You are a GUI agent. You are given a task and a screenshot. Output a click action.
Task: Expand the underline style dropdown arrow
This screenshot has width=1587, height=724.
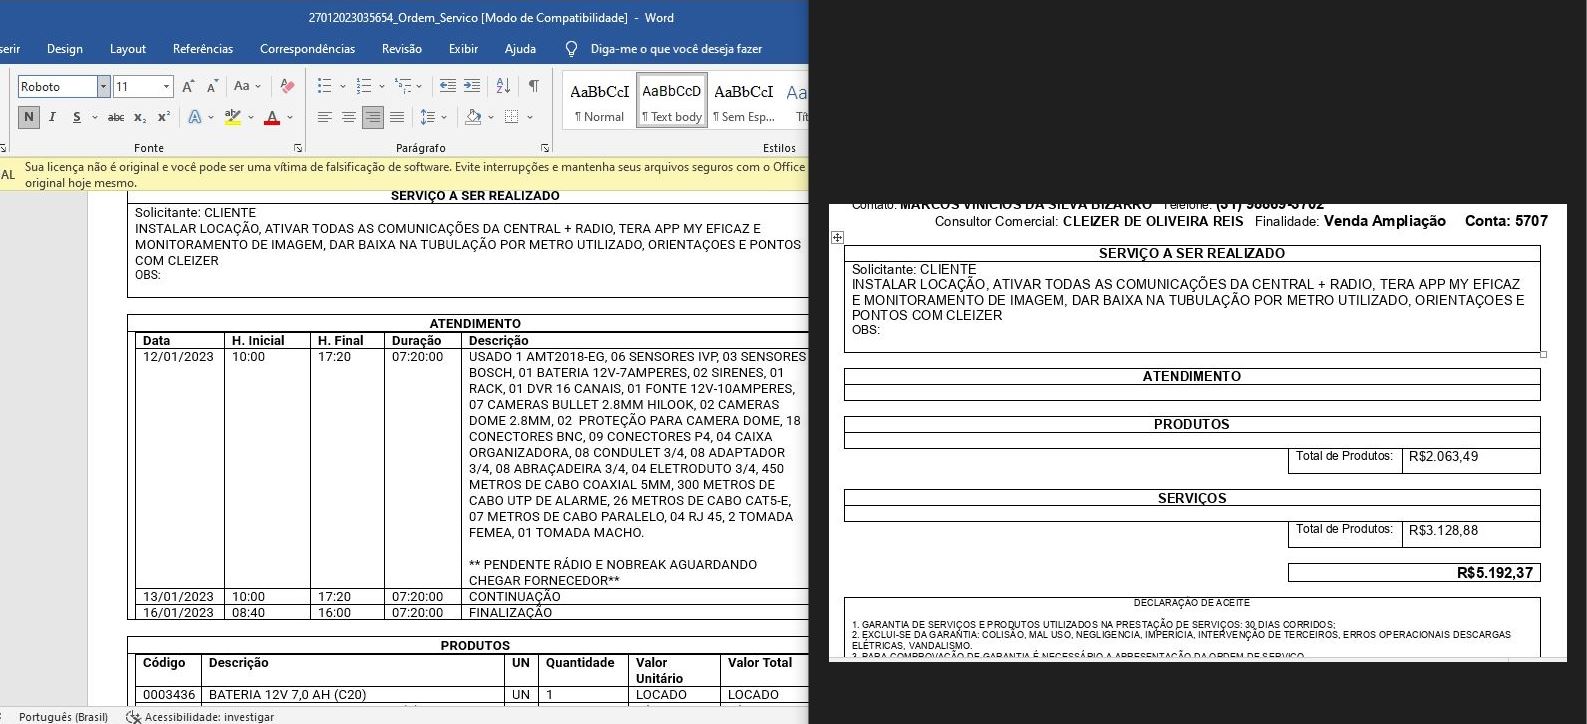[94, 117]
